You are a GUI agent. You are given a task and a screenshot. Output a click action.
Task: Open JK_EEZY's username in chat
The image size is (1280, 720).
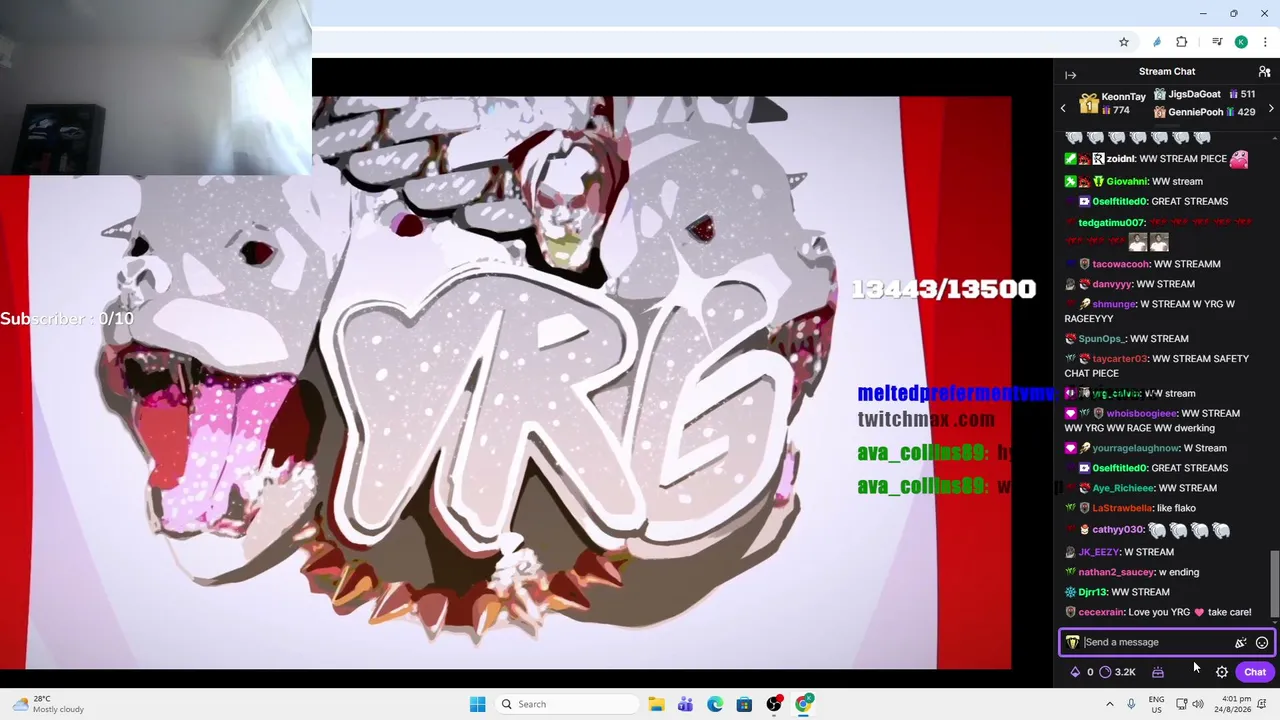point(1098,552)
